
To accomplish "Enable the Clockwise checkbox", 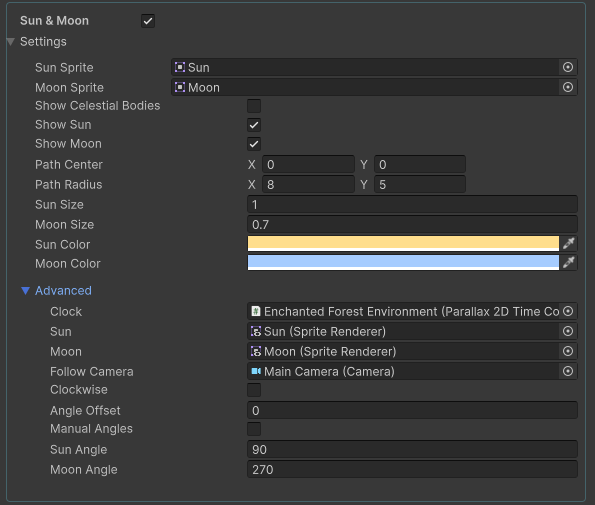I will 254,390.
